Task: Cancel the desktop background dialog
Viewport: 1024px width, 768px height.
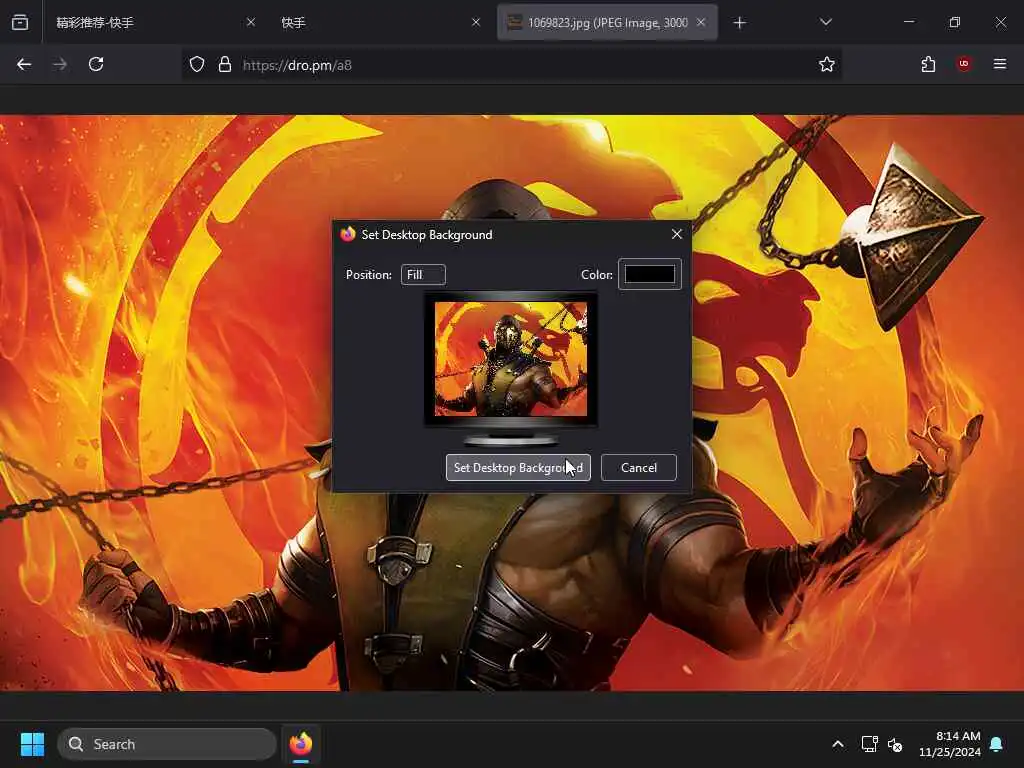Action: click(x=639, y=468)
